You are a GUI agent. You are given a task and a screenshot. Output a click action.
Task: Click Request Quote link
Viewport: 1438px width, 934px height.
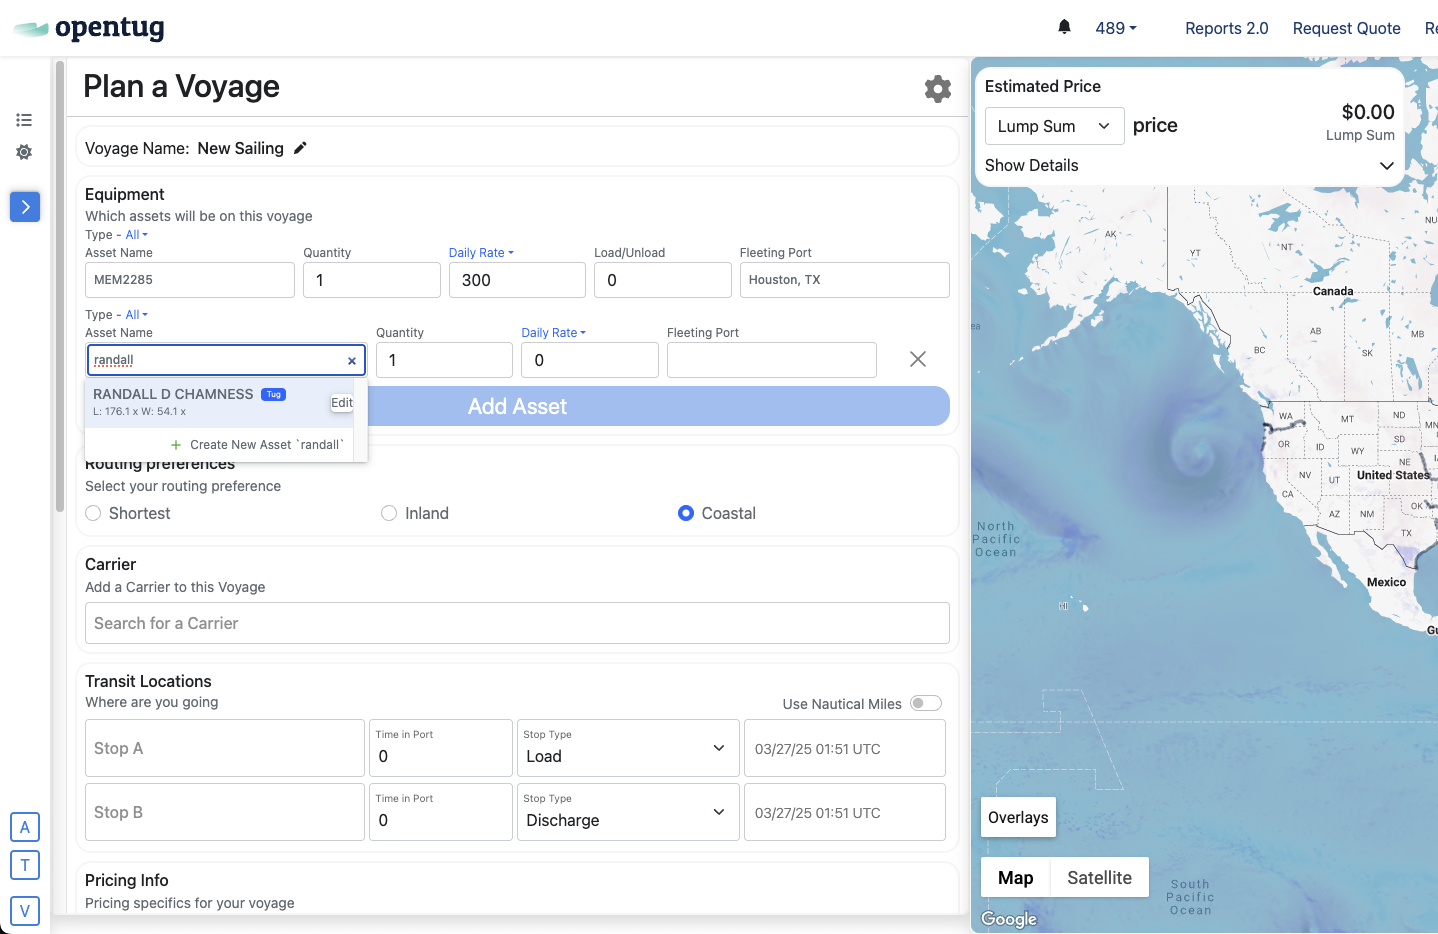[x=1346, y=28]
